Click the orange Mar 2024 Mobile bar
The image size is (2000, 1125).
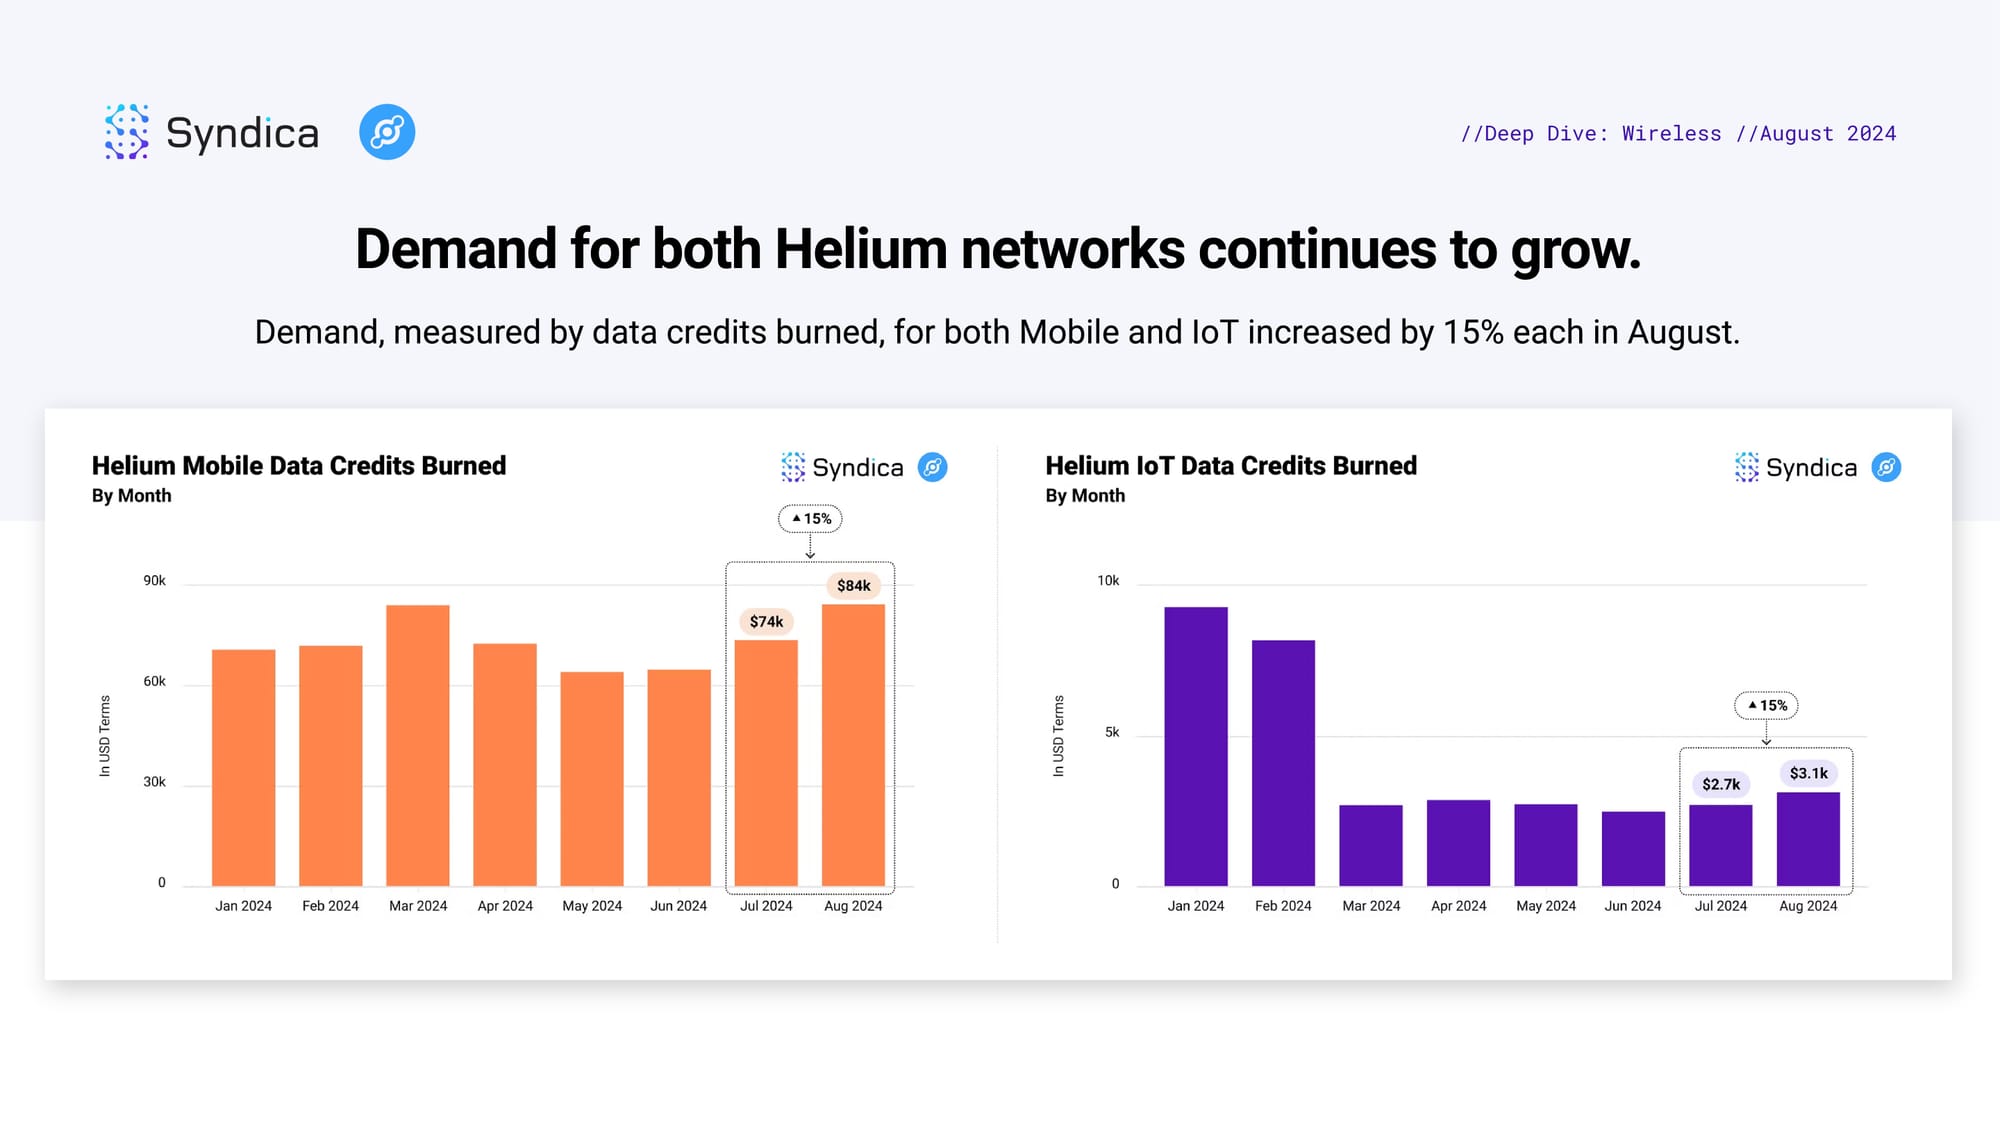click(418, 746)
